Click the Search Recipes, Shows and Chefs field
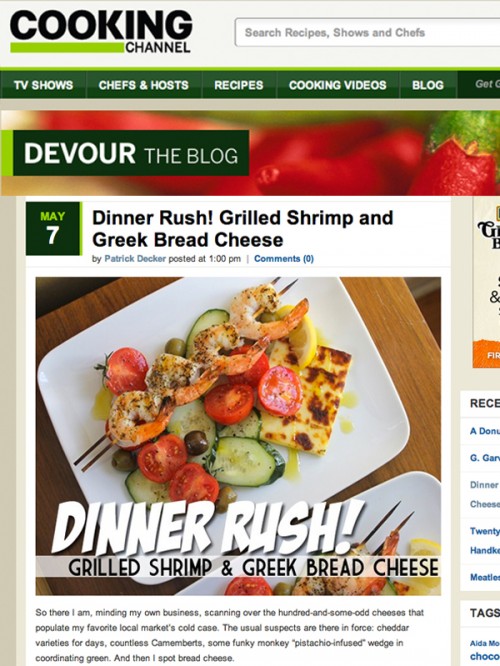Screen dimensions: 500x666 [367, 32]
